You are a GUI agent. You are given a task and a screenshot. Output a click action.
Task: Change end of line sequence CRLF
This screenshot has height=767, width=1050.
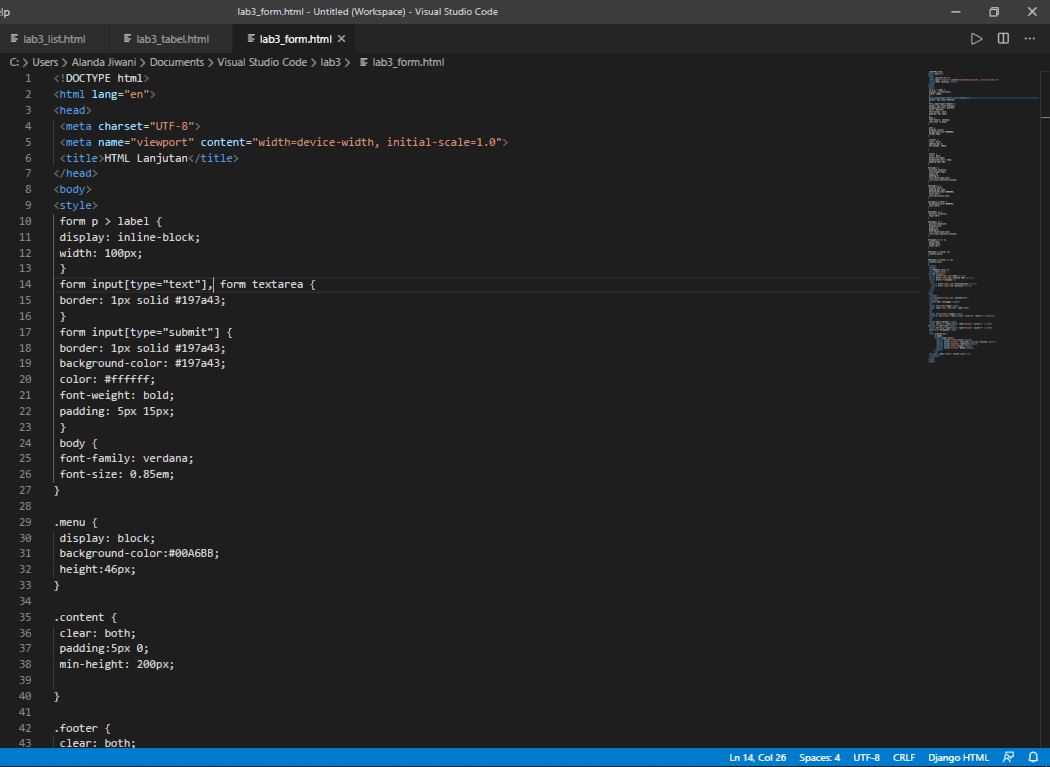pyautogui.click(x=904, y=758)
